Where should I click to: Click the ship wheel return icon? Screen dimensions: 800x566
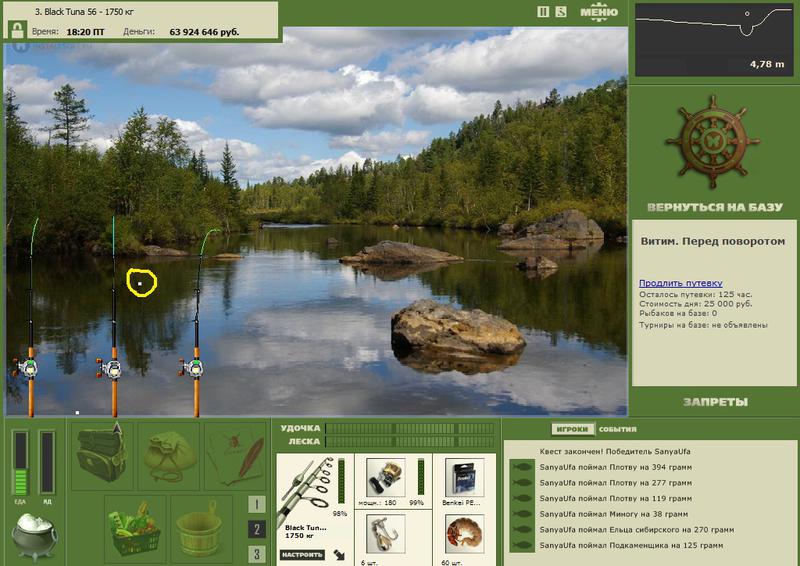[712, 141]
